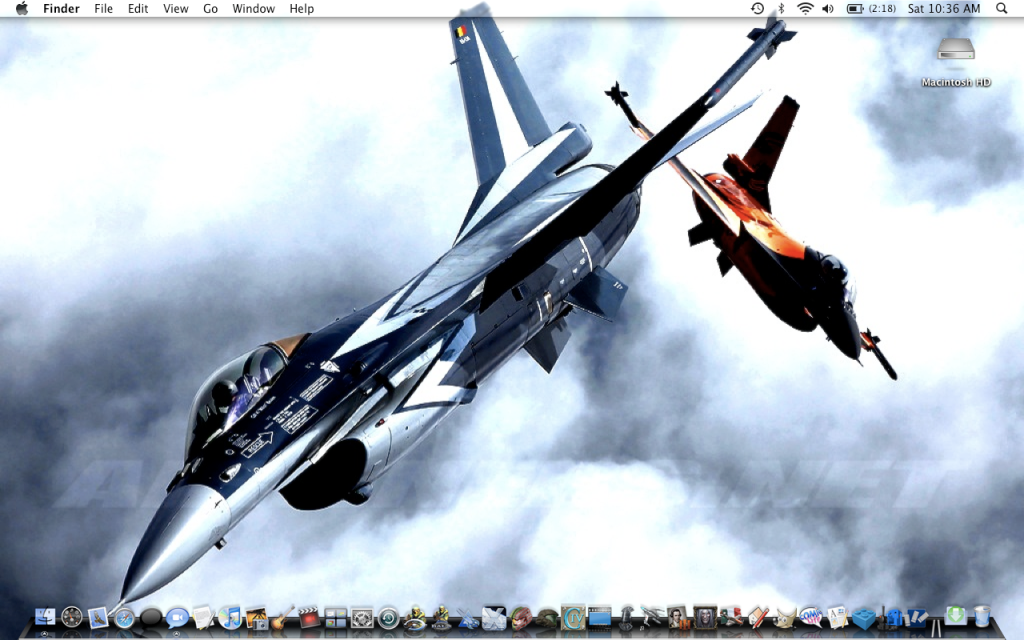Launch the Warcraft face icon
The width and height of the screenshot is (1024, 640).
pyautogui.click(x=705, y=616)
